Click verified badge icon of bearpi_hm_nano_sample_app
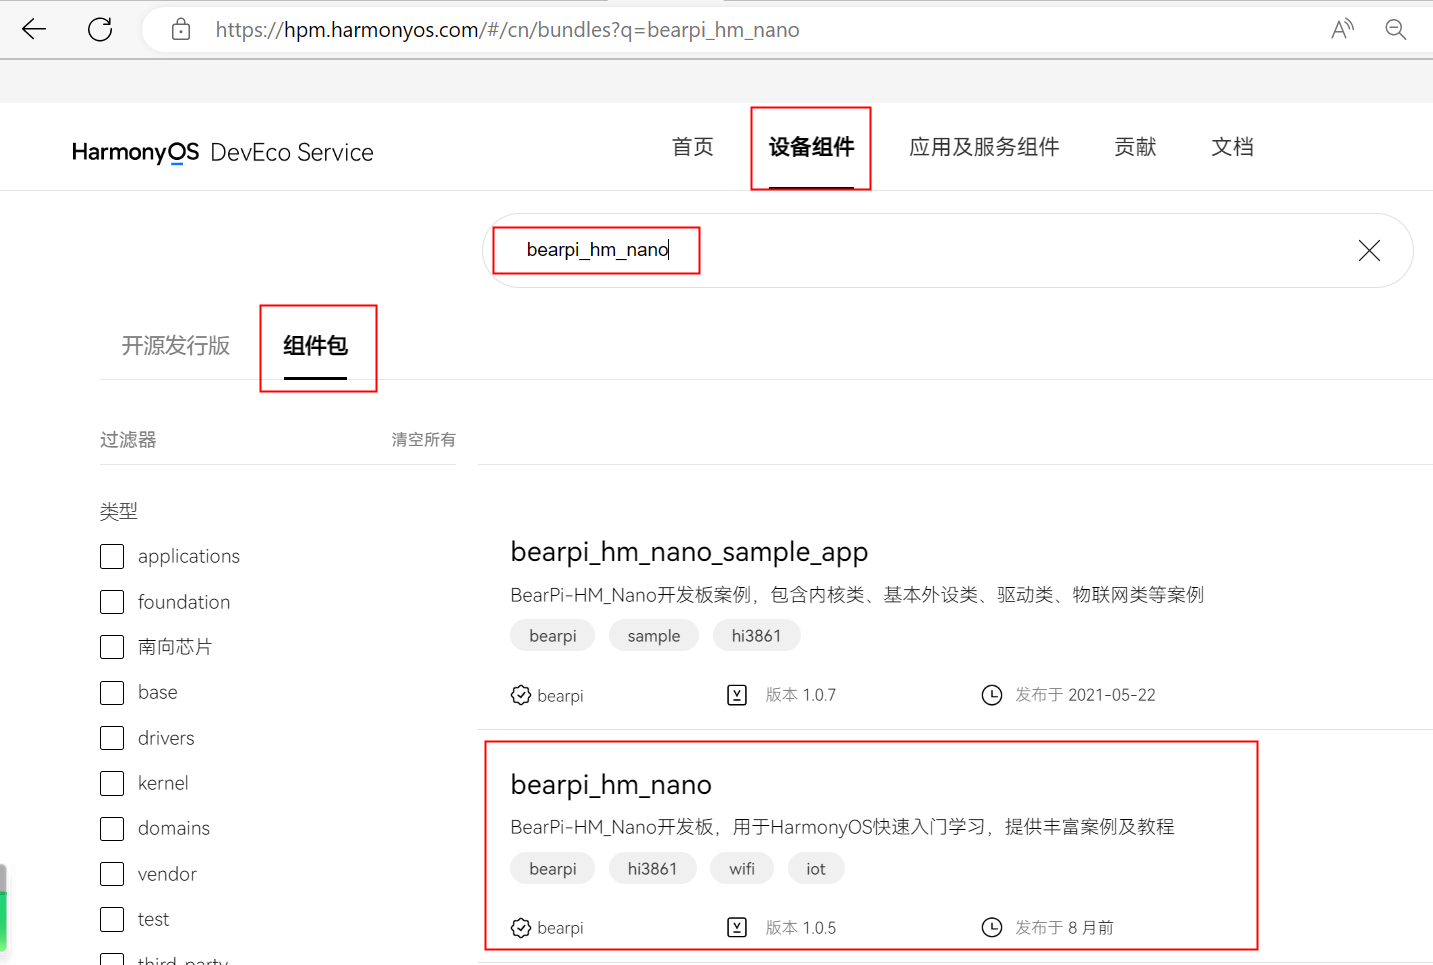 521,695
